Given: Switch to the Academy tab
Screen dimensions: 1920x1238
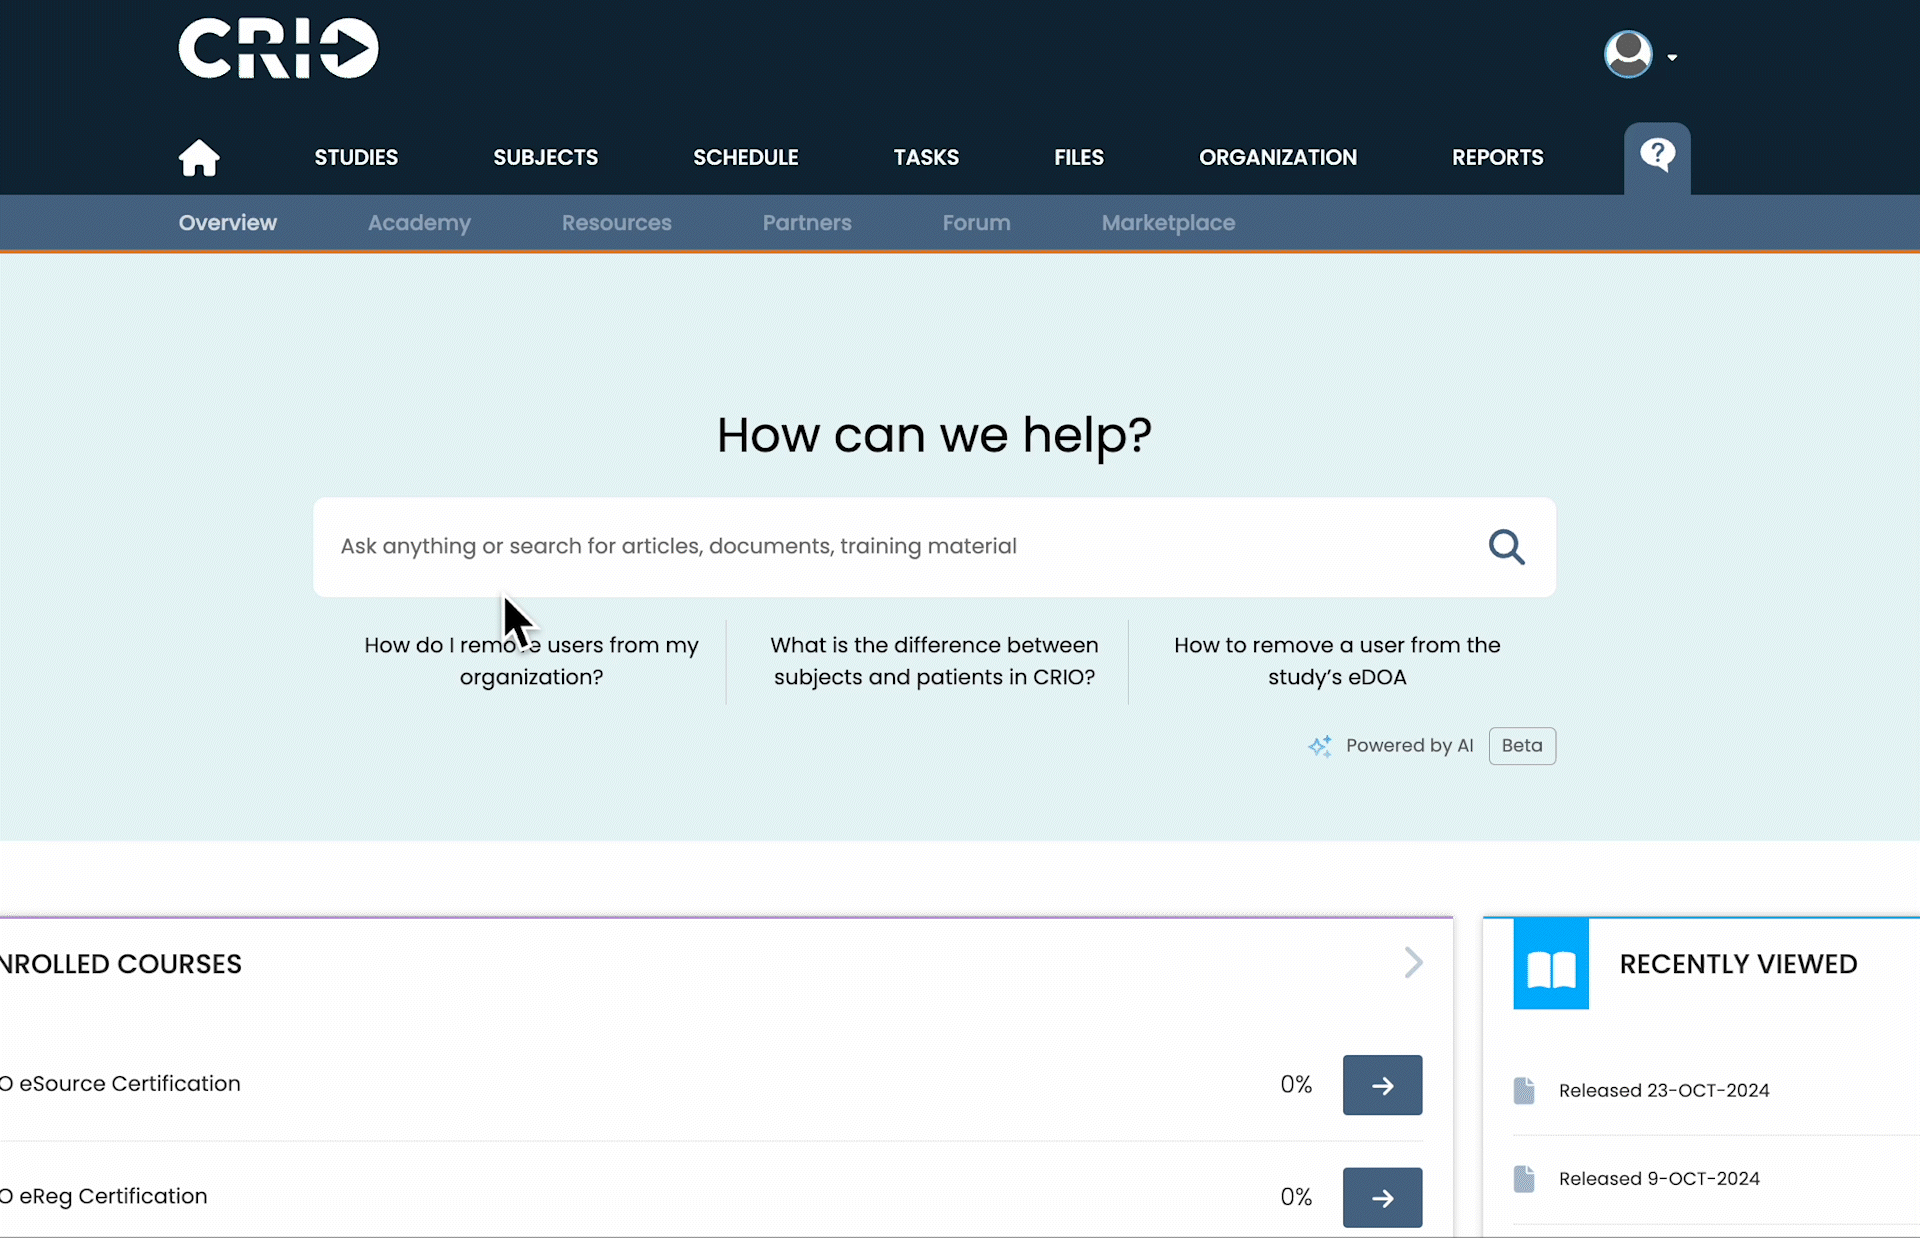Looking at the screenshot, I should (419, 223).
